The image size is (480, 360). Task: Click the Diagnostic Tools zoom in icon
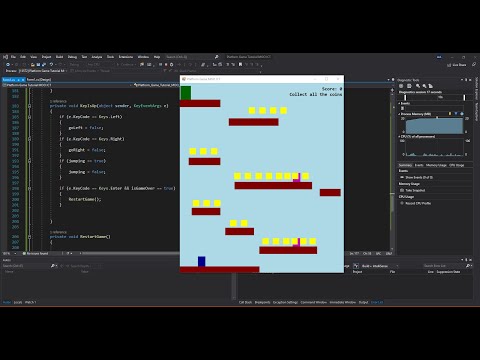(x=418, y=86)
